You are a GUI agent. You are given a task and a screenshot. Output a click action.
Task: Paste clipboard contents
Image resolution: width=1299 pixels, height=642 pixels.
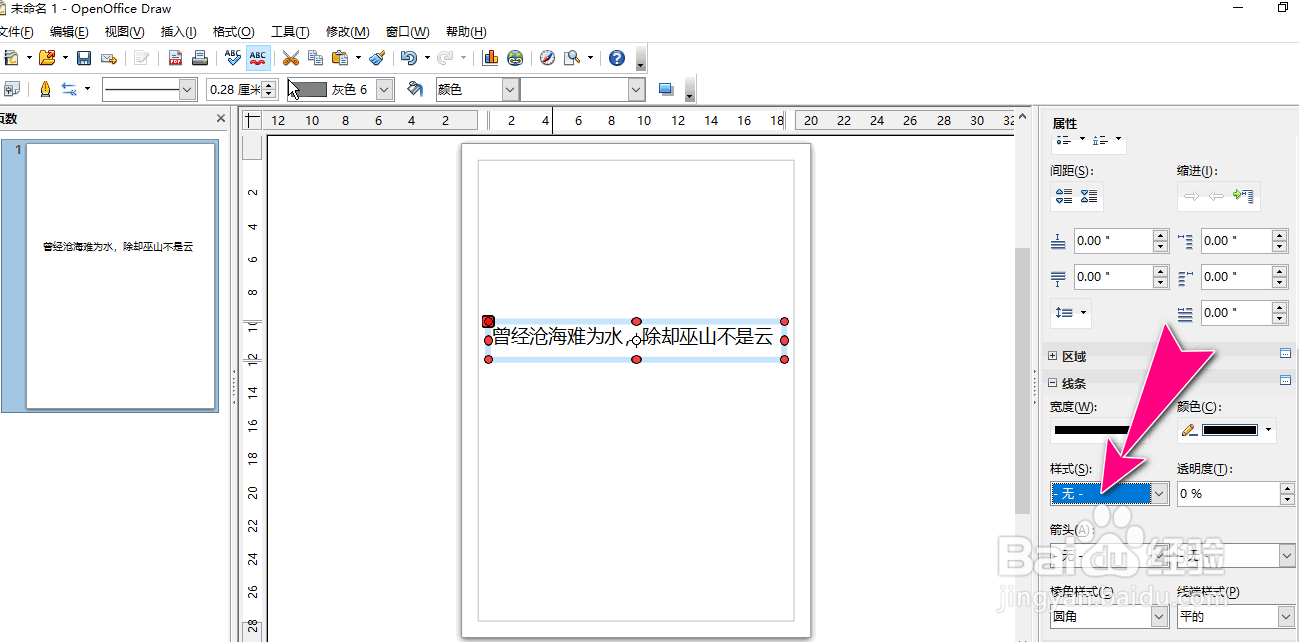[338, 58]
